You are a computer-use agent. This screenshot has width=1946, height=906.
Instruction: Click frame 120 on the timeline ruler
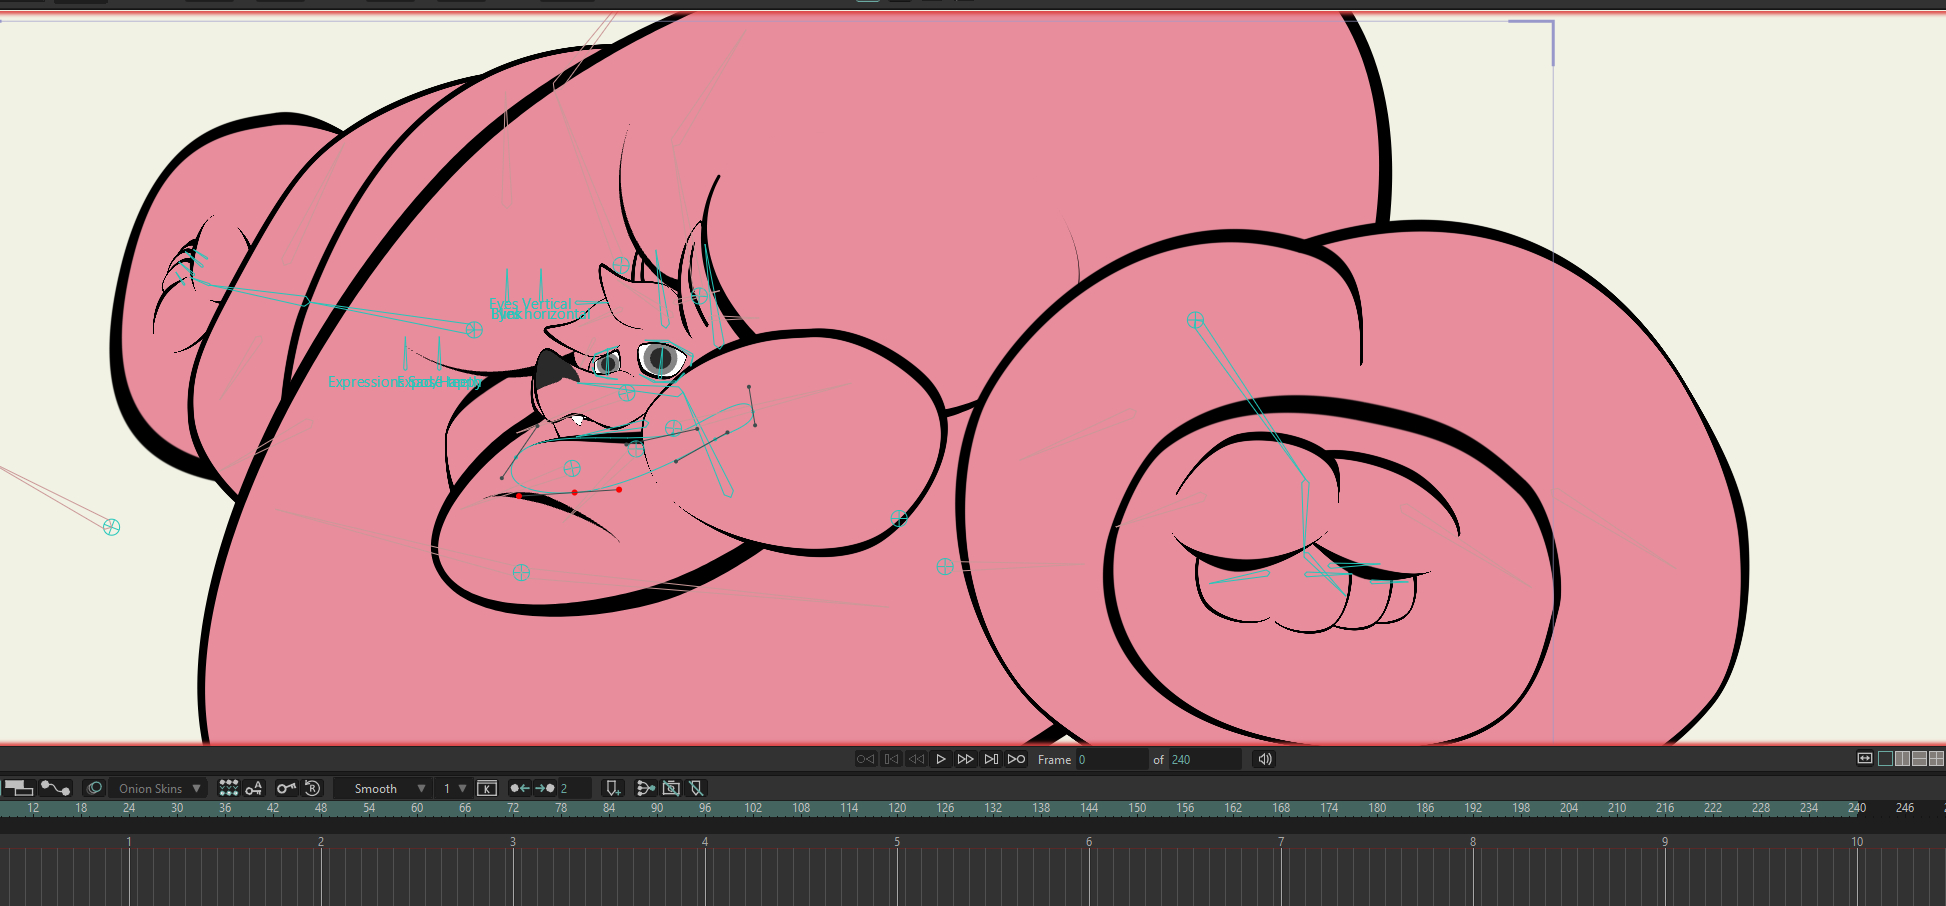point(897,808)
